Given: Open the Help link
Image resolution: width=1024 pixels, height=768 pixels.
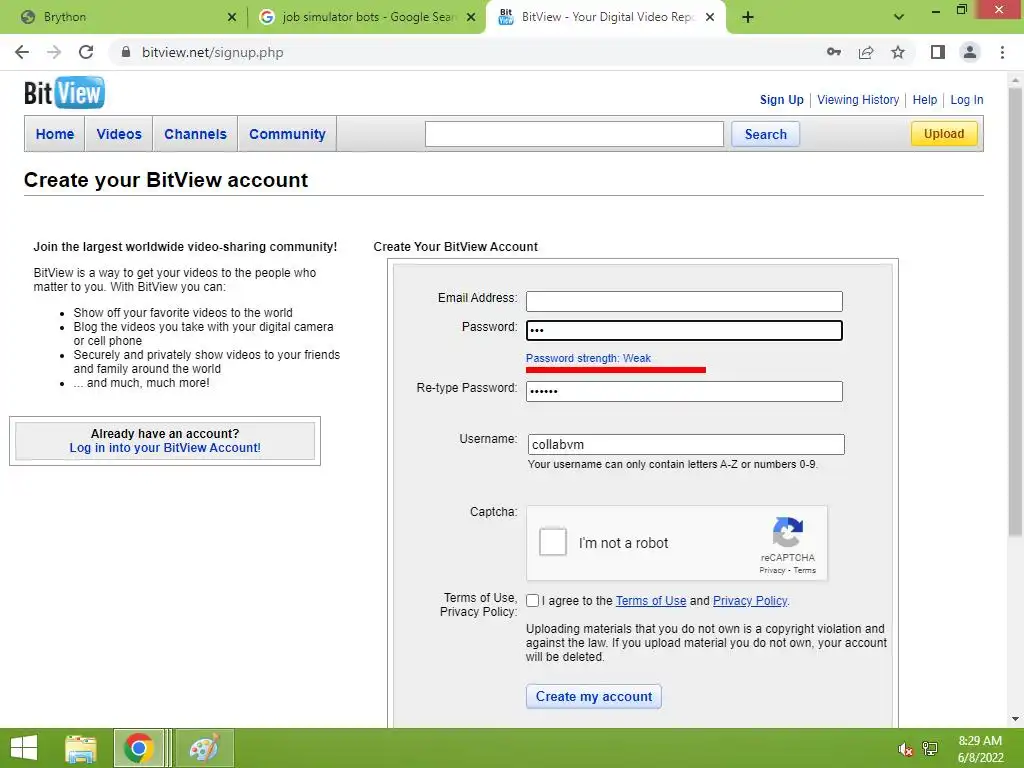Looking at the screenshot, I should point(925,100).
